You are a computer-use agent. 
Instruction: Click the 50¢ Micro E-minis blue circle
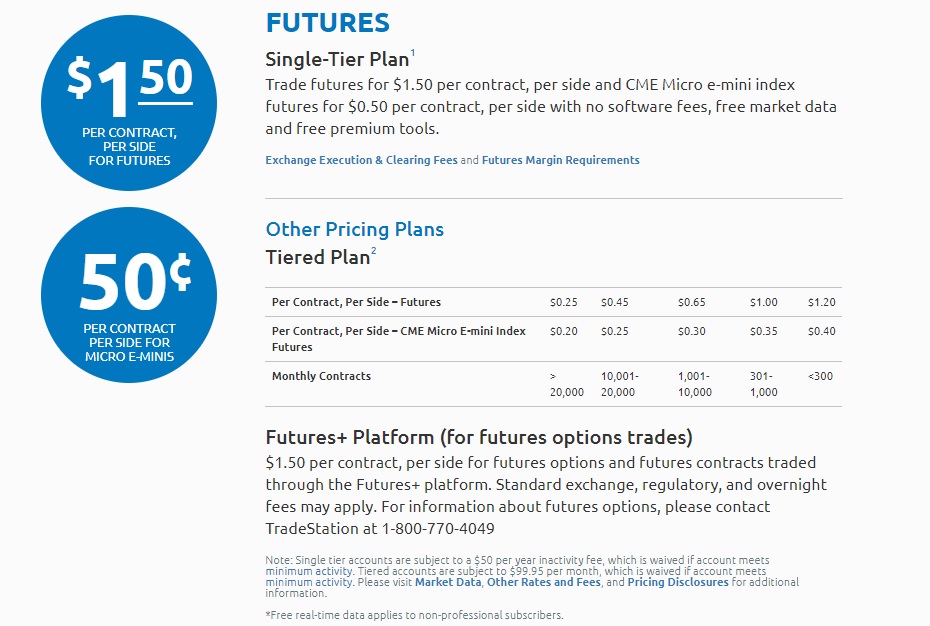129,295
